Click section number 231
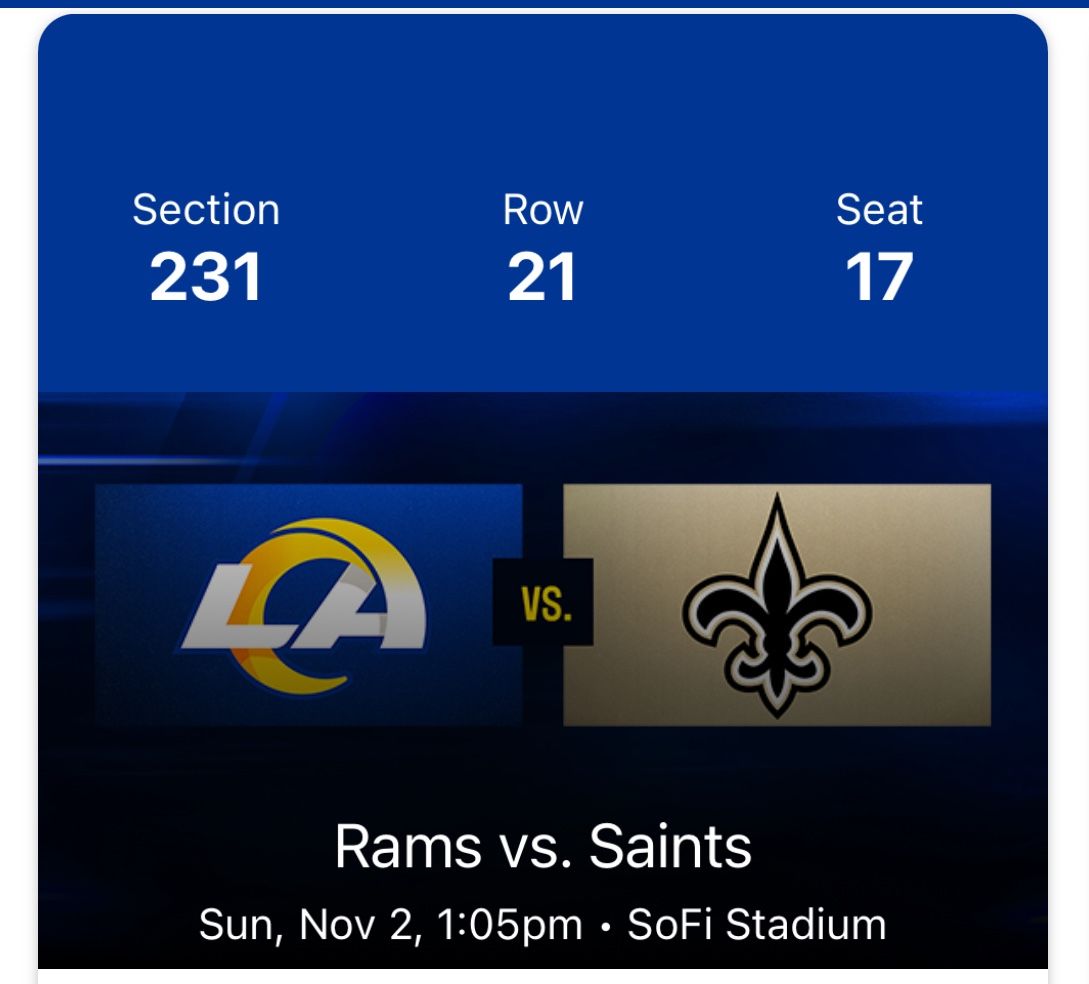The height and width of the screenshot is (984, 1089). (206, 277)
